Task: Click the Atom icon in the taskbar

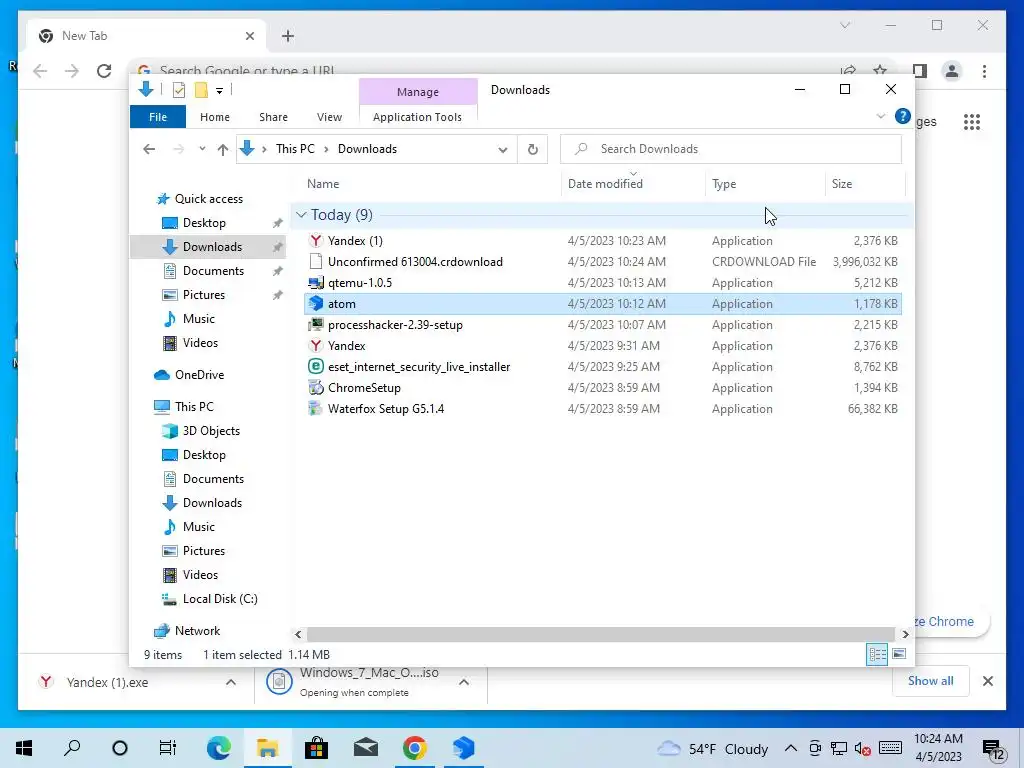Action: (x=464, y=748)
